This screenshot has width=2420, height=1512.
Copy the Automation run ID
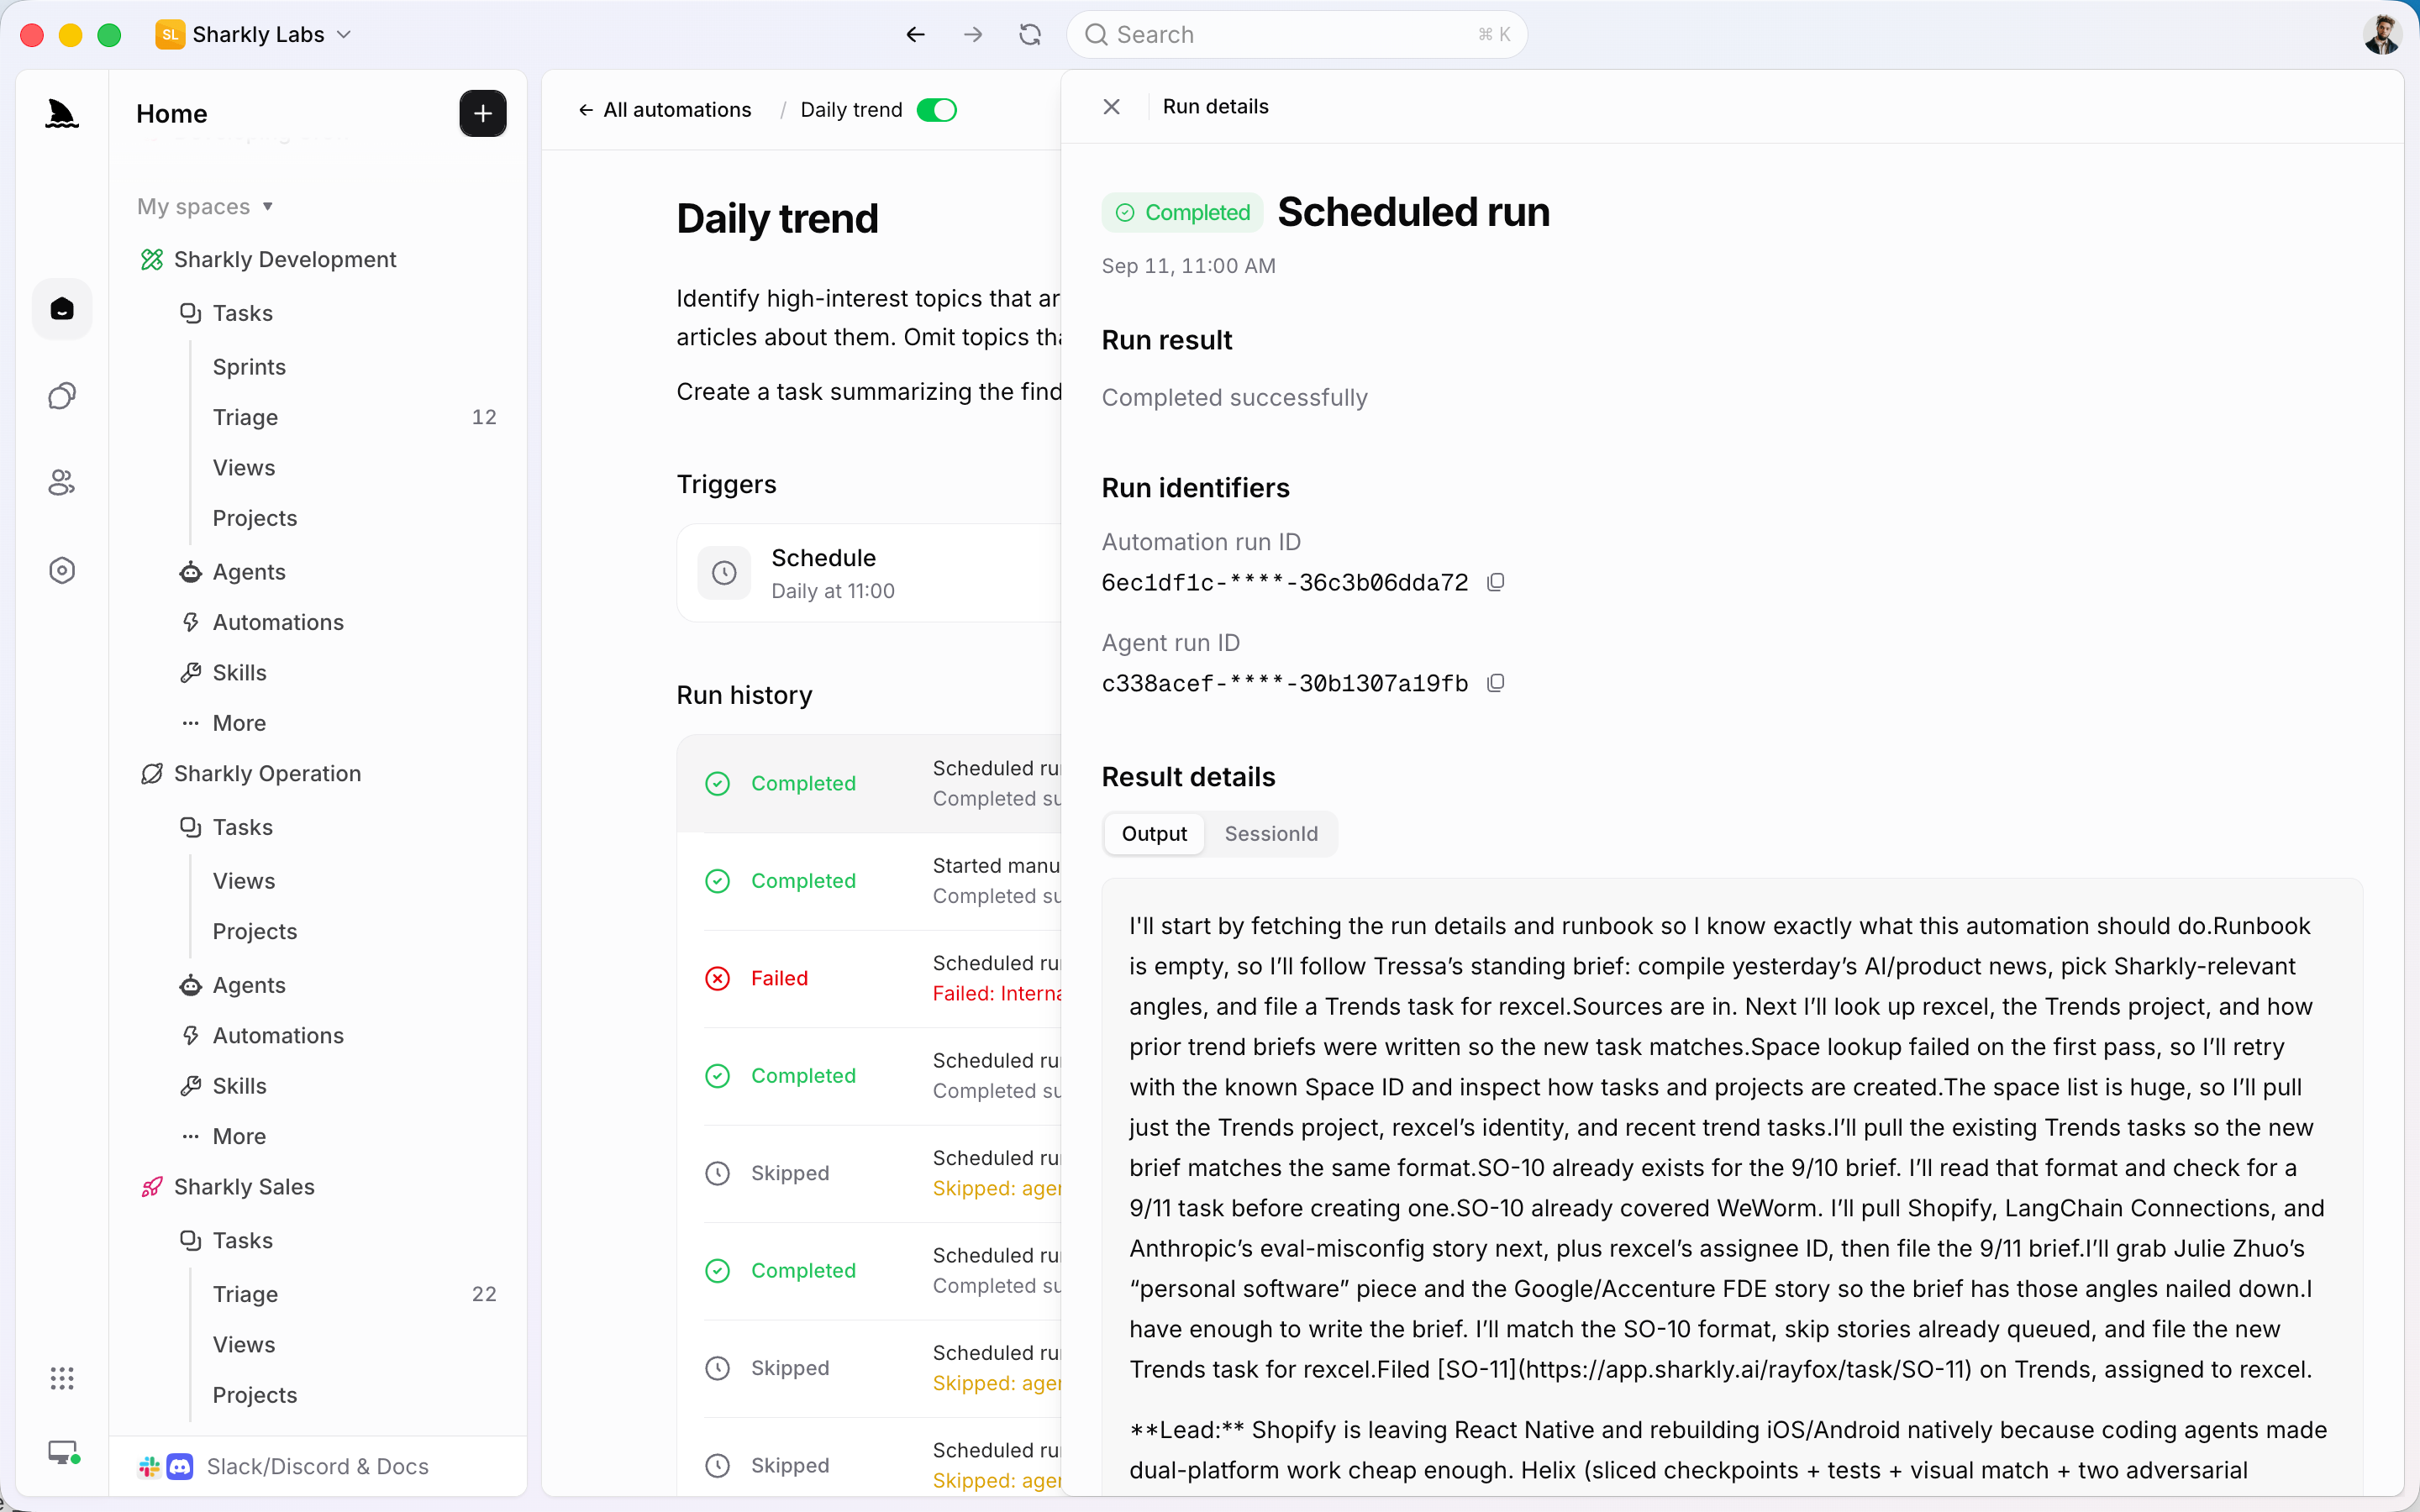[1496, 582]
